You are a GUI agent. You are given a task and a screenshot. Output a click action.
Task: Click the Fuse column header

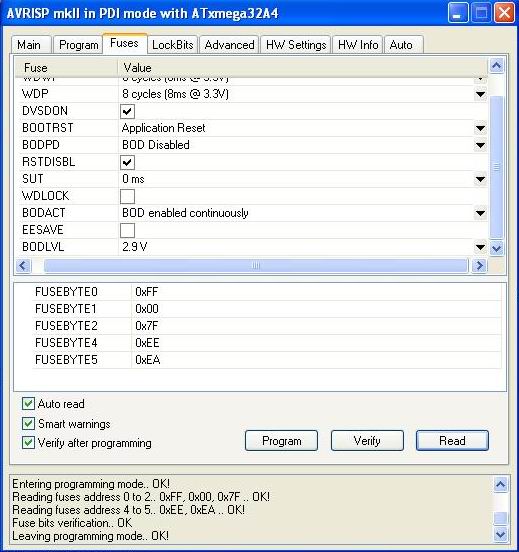pos(66,68)
